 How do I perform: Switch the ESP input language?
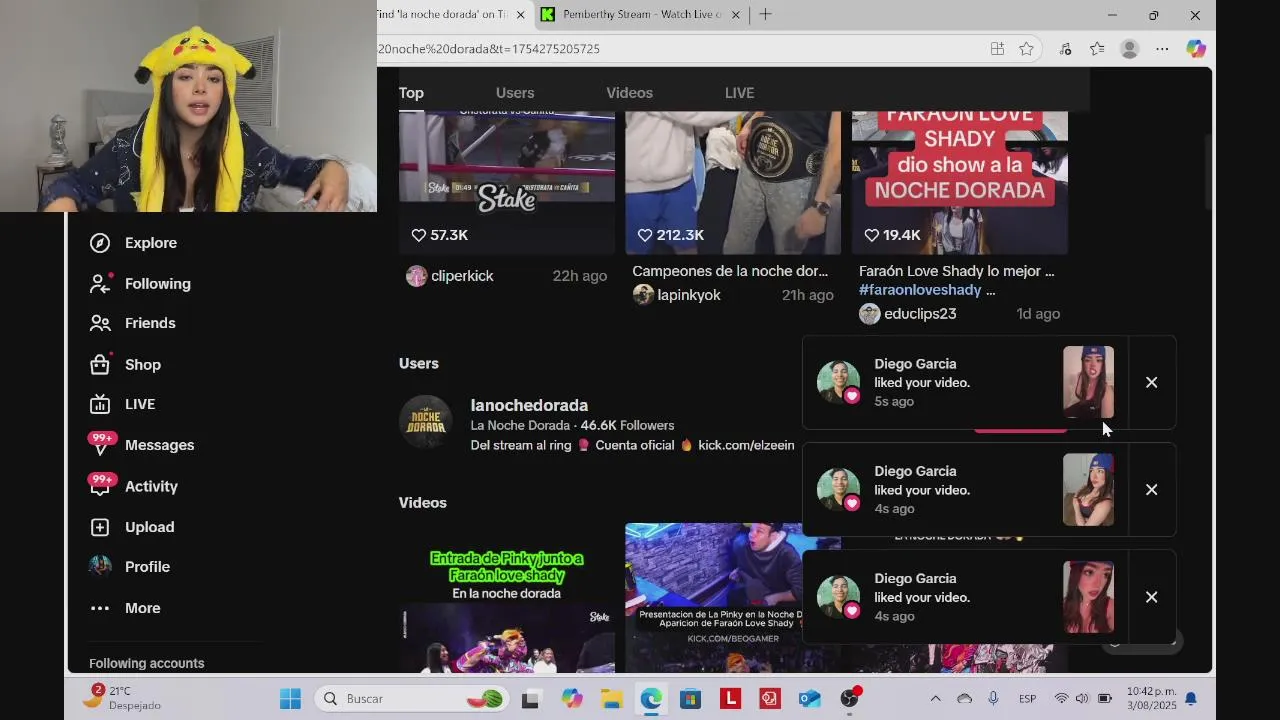pyautogui.click(x=1027, y=699)
